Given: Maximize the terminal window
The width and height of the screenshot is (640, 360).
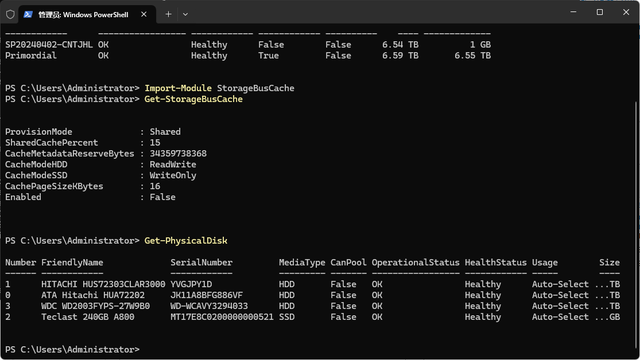Looking at the screenshot, I should click(x=600, y=12).
